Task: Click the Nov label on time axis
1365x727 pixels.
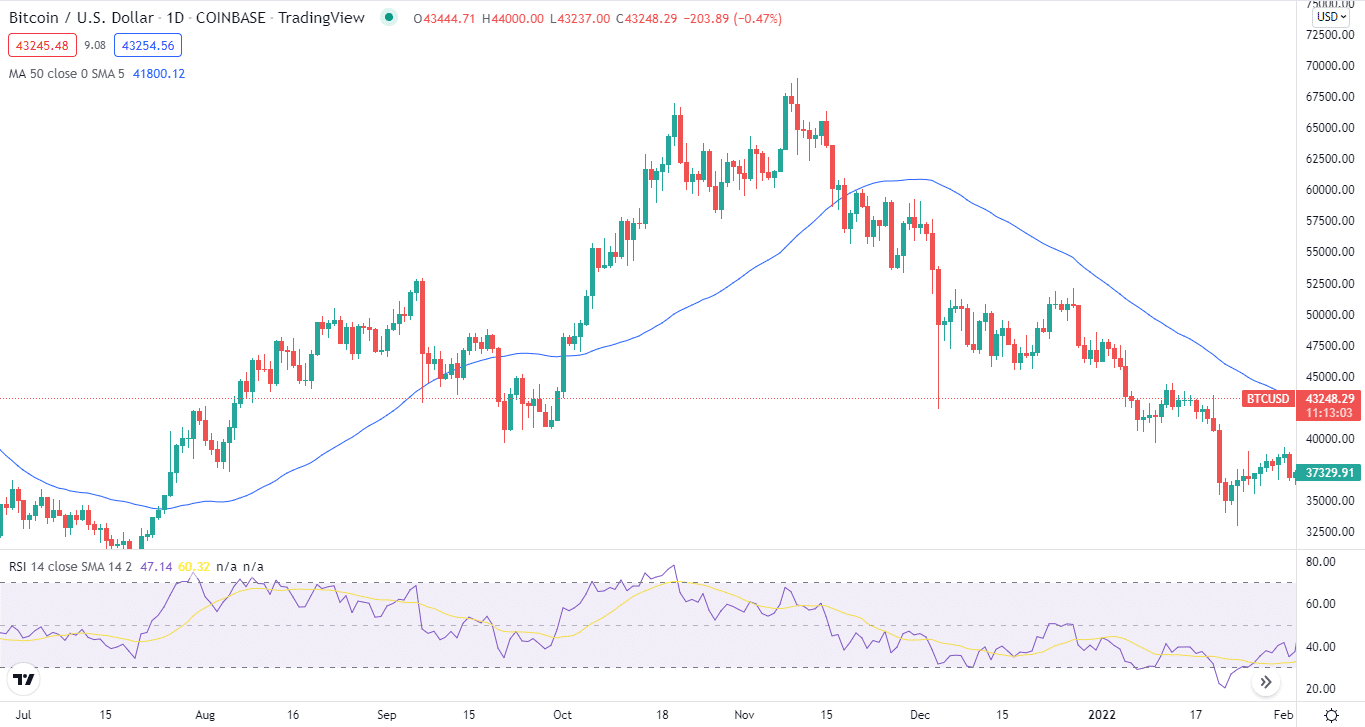Action: pos(746,715)
